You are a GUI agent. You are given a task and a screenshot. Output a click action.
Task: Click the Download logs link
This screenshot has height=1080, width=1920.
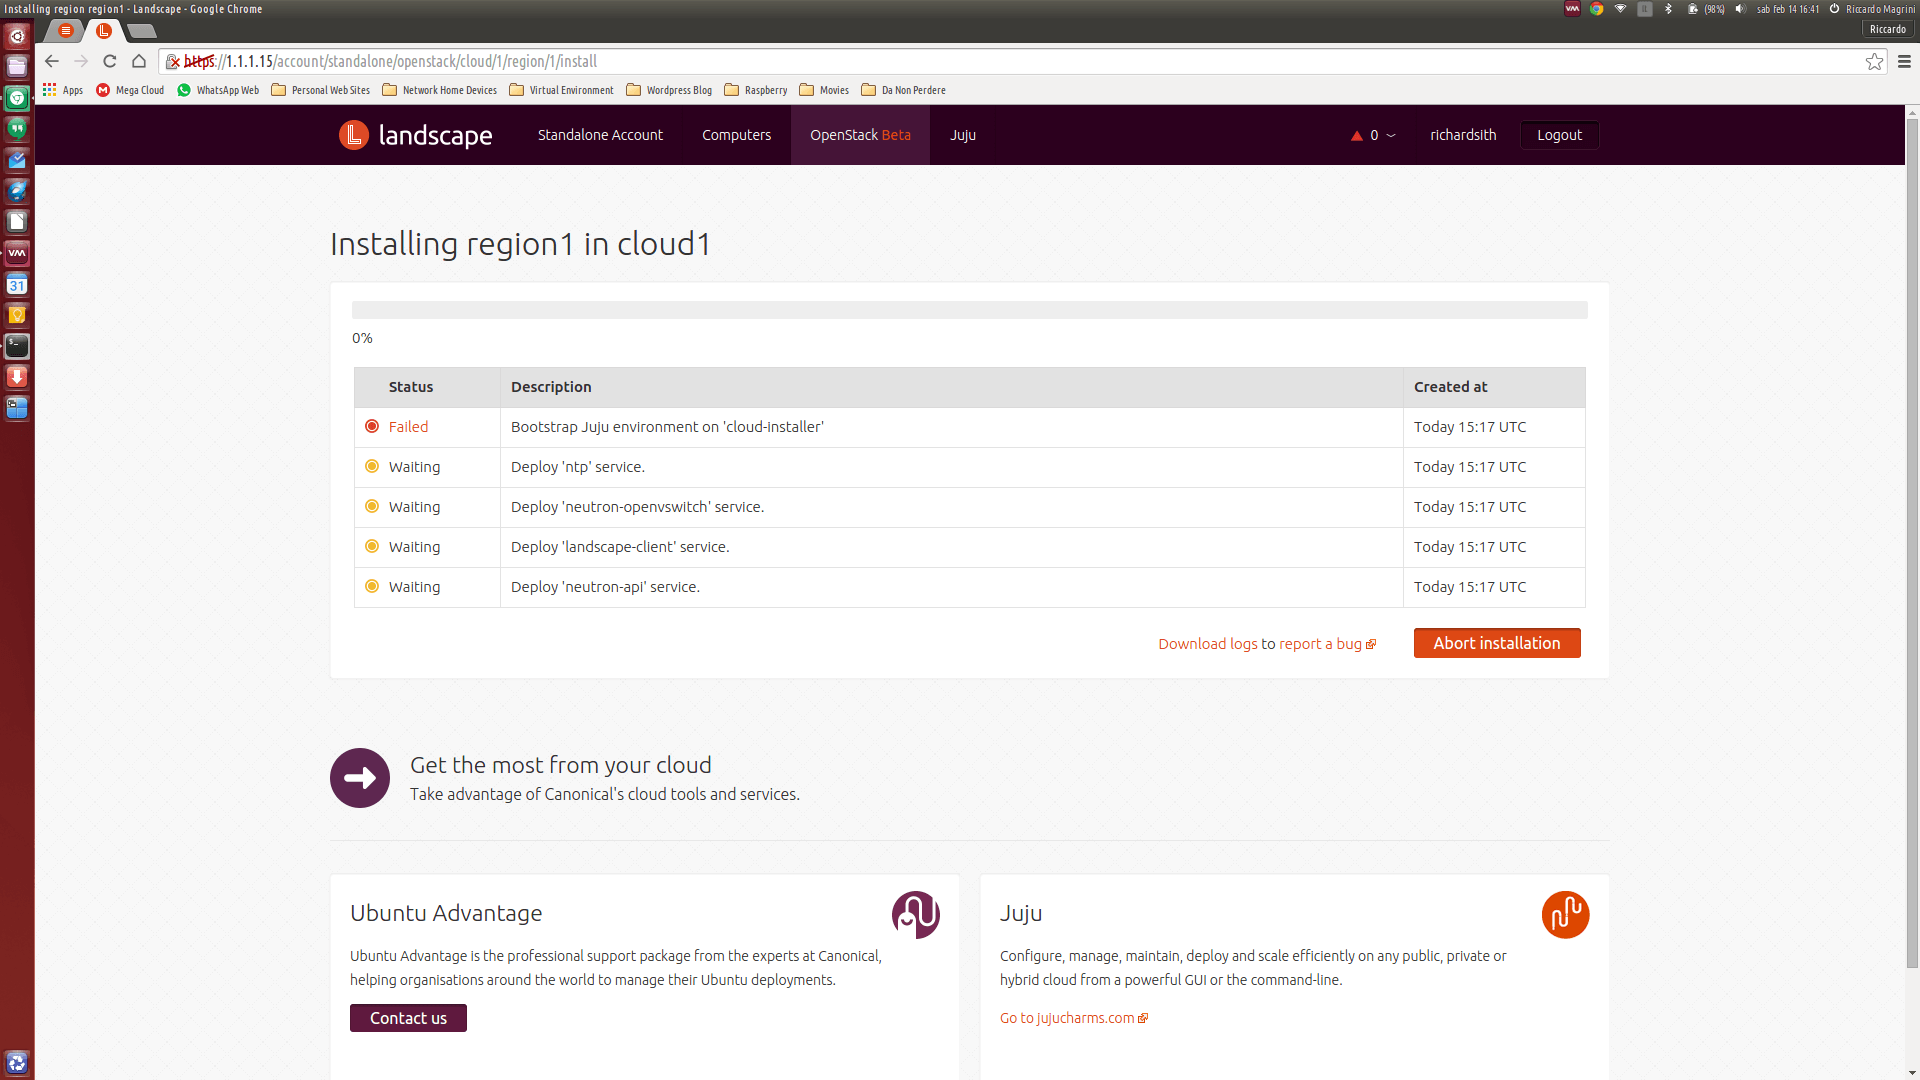tap(1208, 644)
